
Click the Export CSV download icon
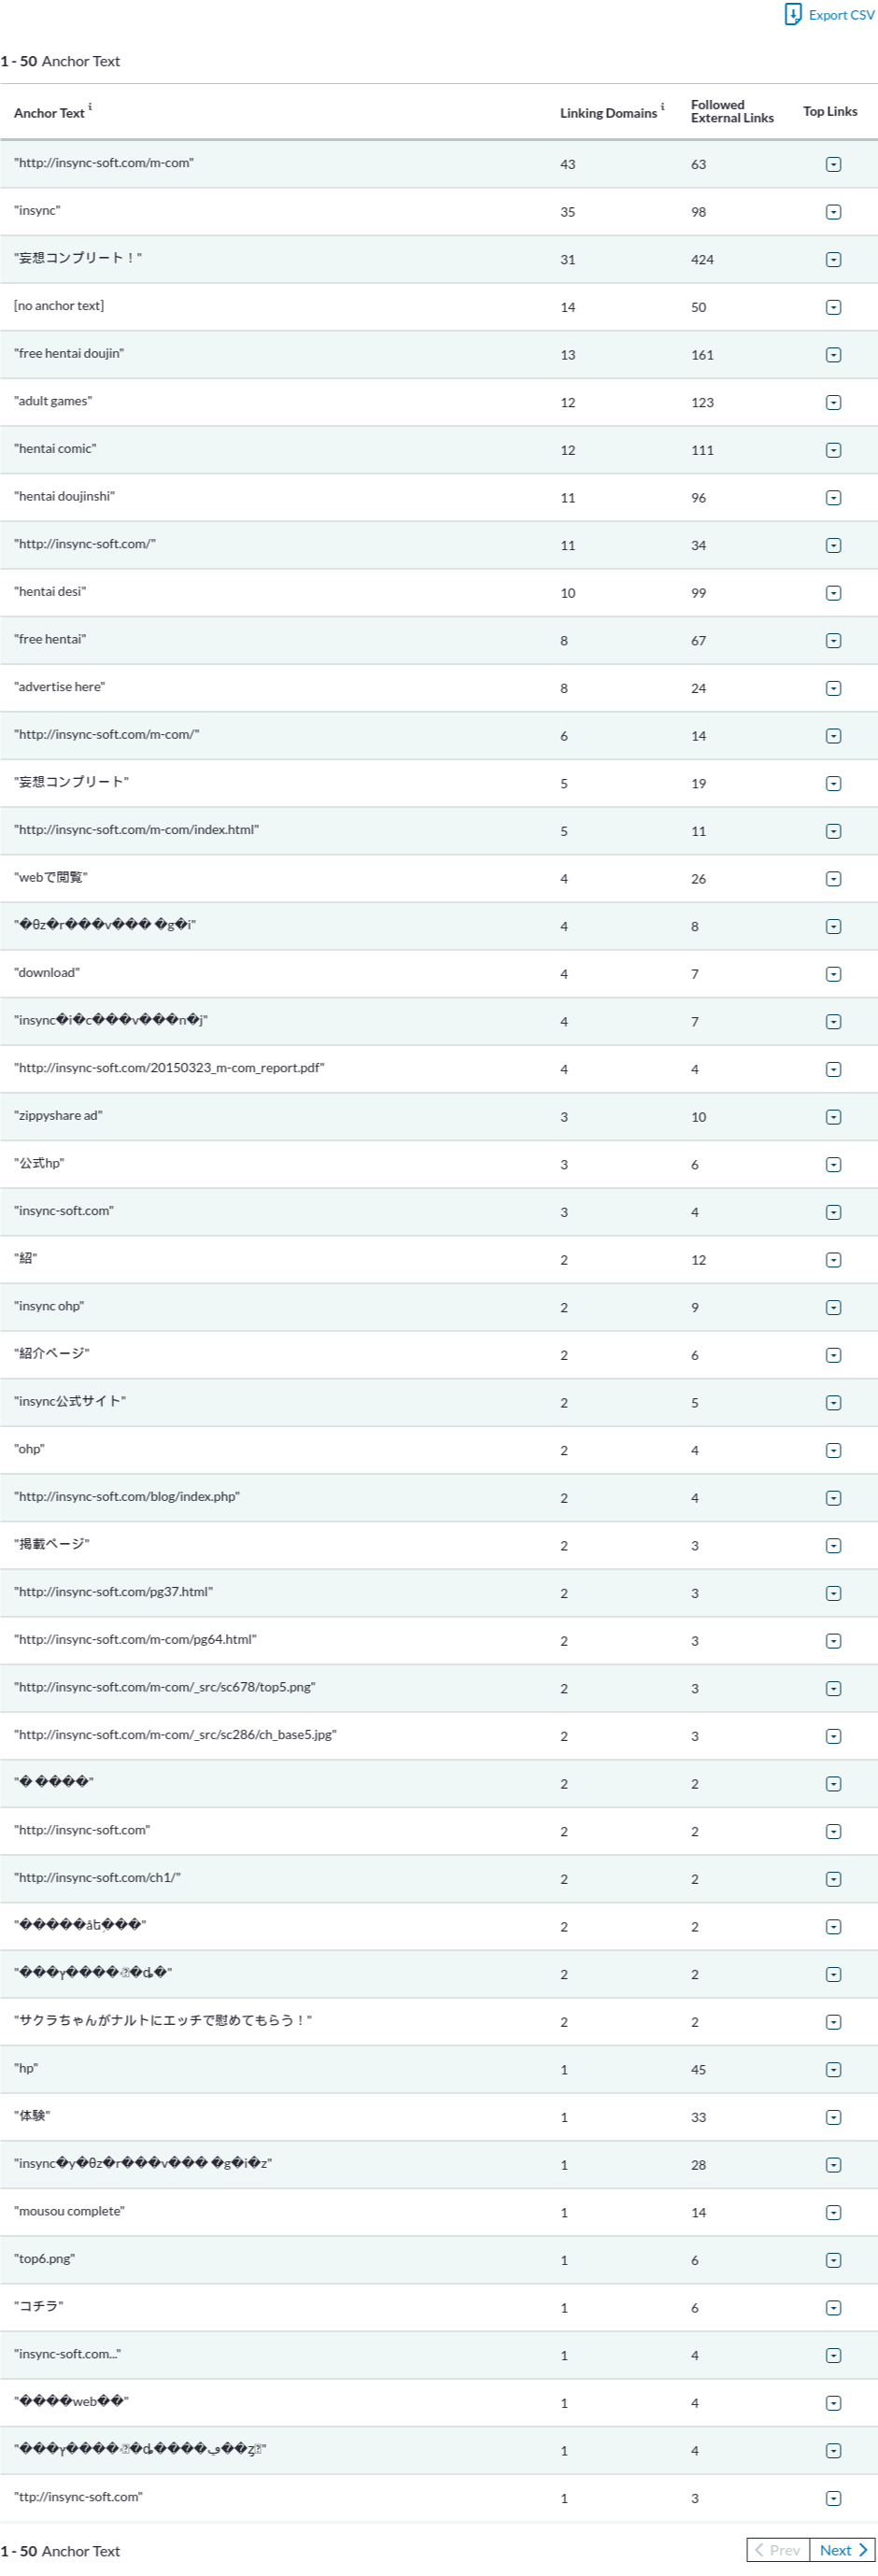click(792, 14)
